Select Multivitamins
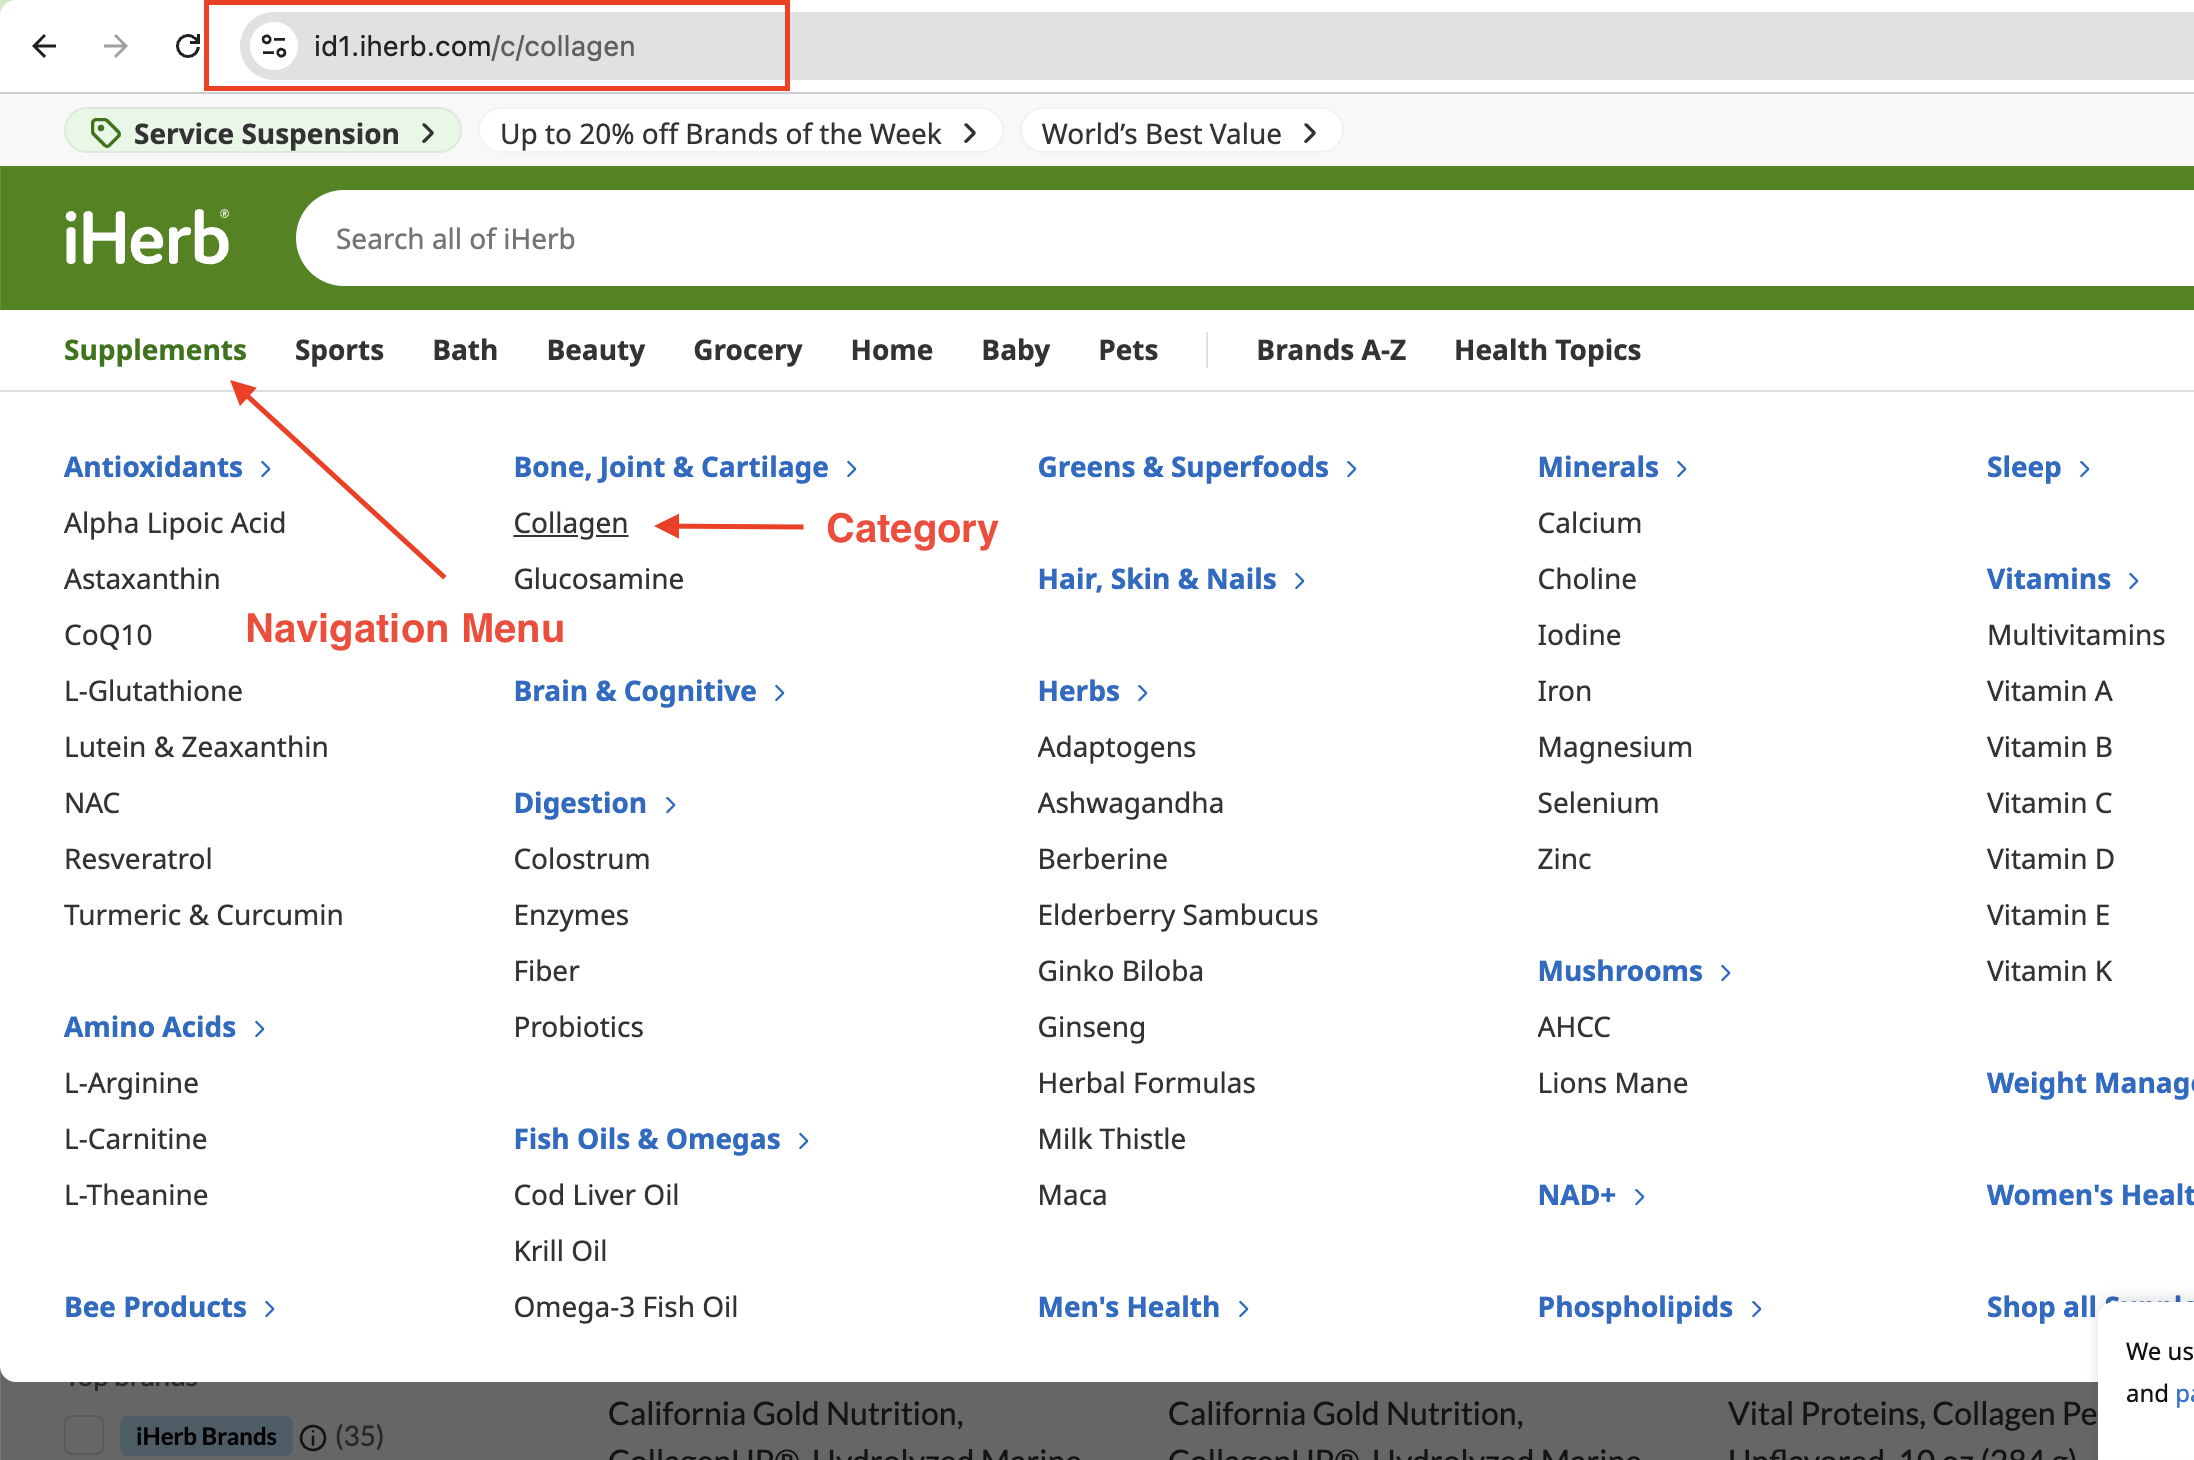 click(x=2076, y=635)
